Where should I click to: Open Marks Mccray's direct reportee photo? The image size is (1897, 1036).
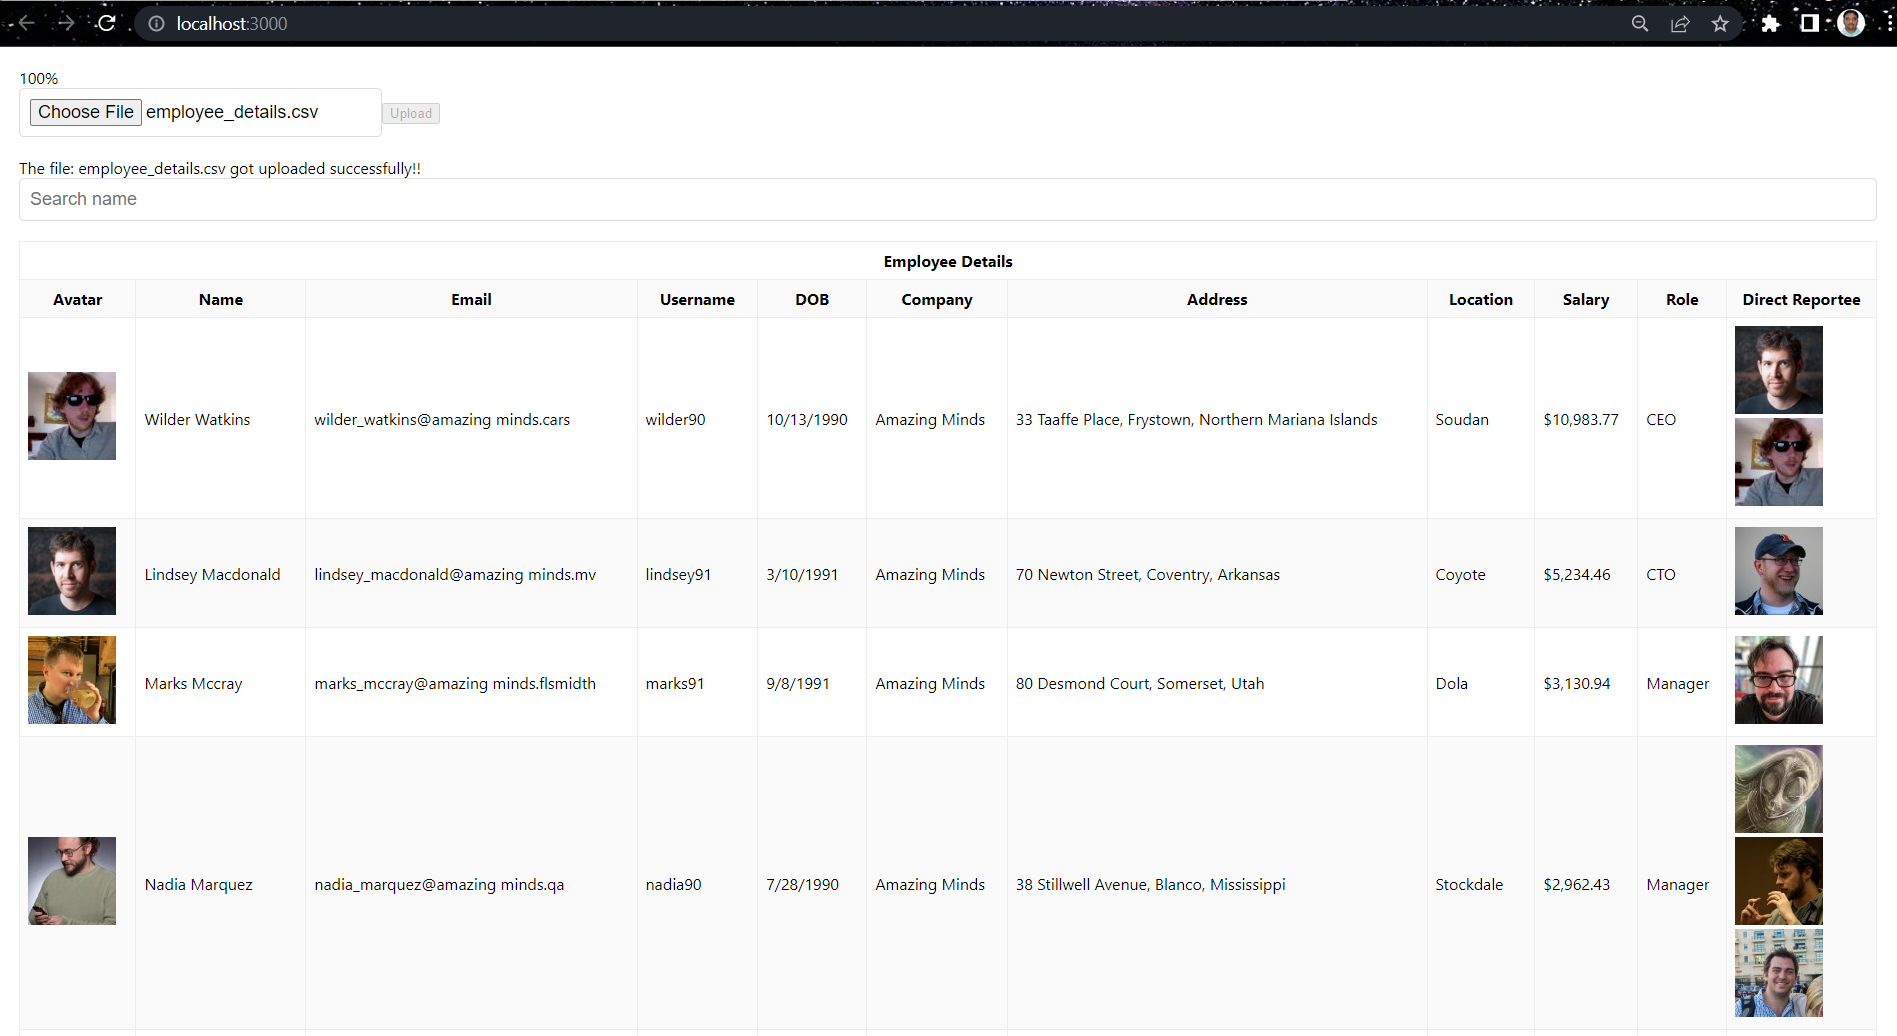1778,680
